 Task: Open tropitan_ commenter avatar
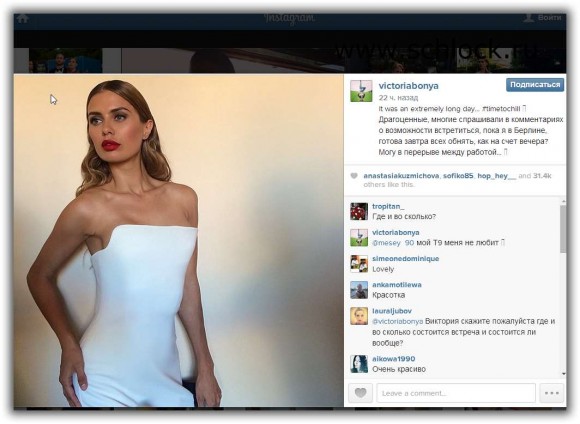pyautogui.click(x=359, y=211)
